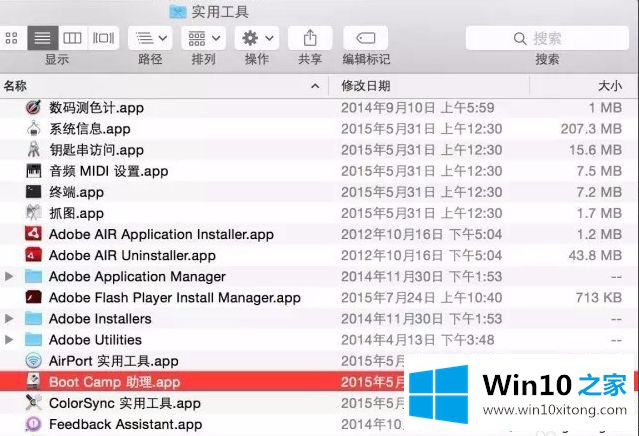Select Adobe AIR Application Installer icon
Viewport: 639px width, 436px height.
click(x=33, y=234)
